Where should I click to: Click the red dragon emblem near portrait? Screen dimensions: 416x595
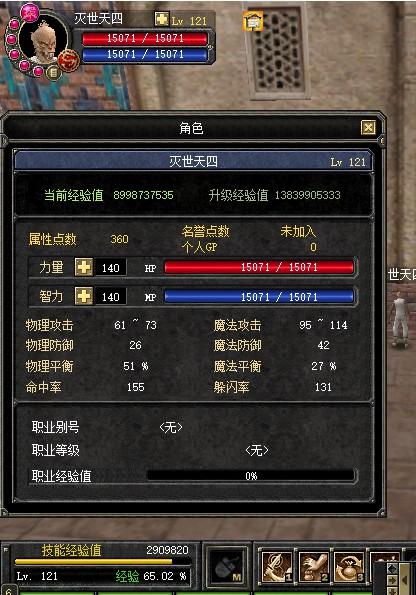click(x=68, y=61)
